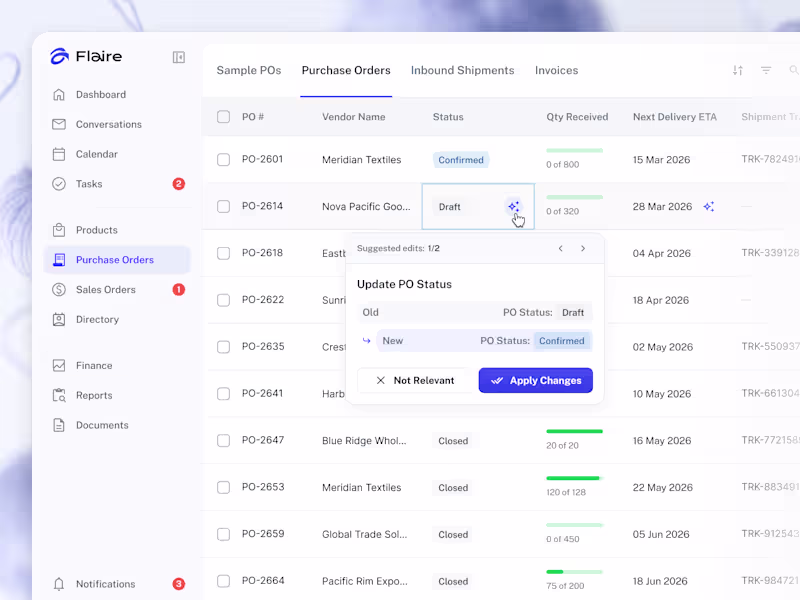
Task: Click PO-2664 progress bar 75 of 200
Action: [x=574, y=572]
